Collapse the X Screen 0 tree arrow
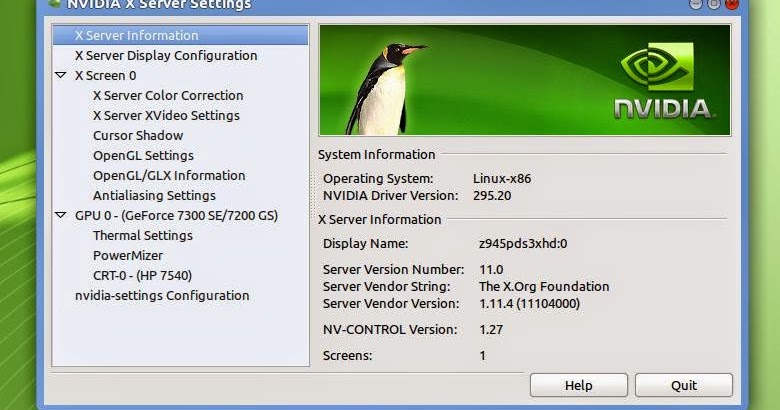780x410 pixels. pyautogui.click(x=61, y=76)
